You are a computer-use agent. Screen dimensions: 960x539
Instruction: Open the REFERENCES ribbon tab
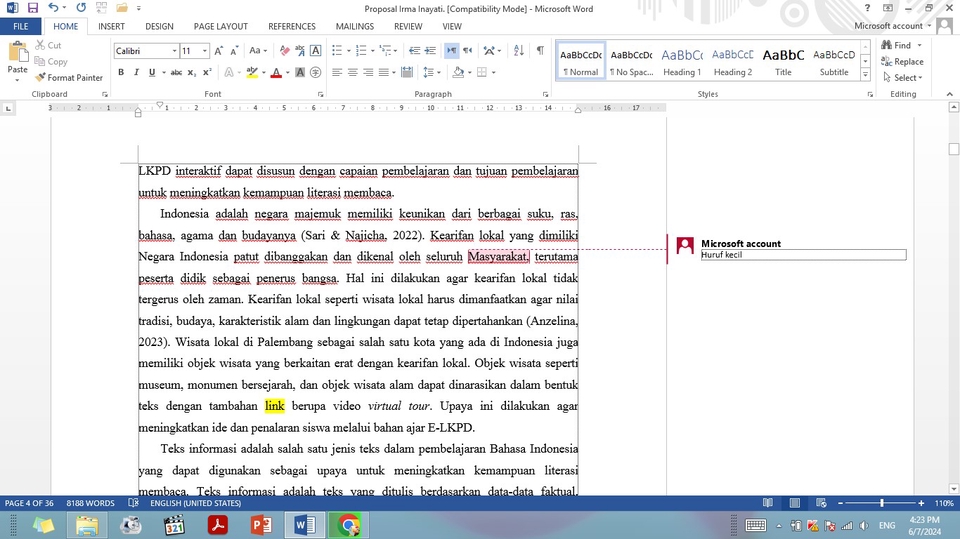(x=291, y=26)
